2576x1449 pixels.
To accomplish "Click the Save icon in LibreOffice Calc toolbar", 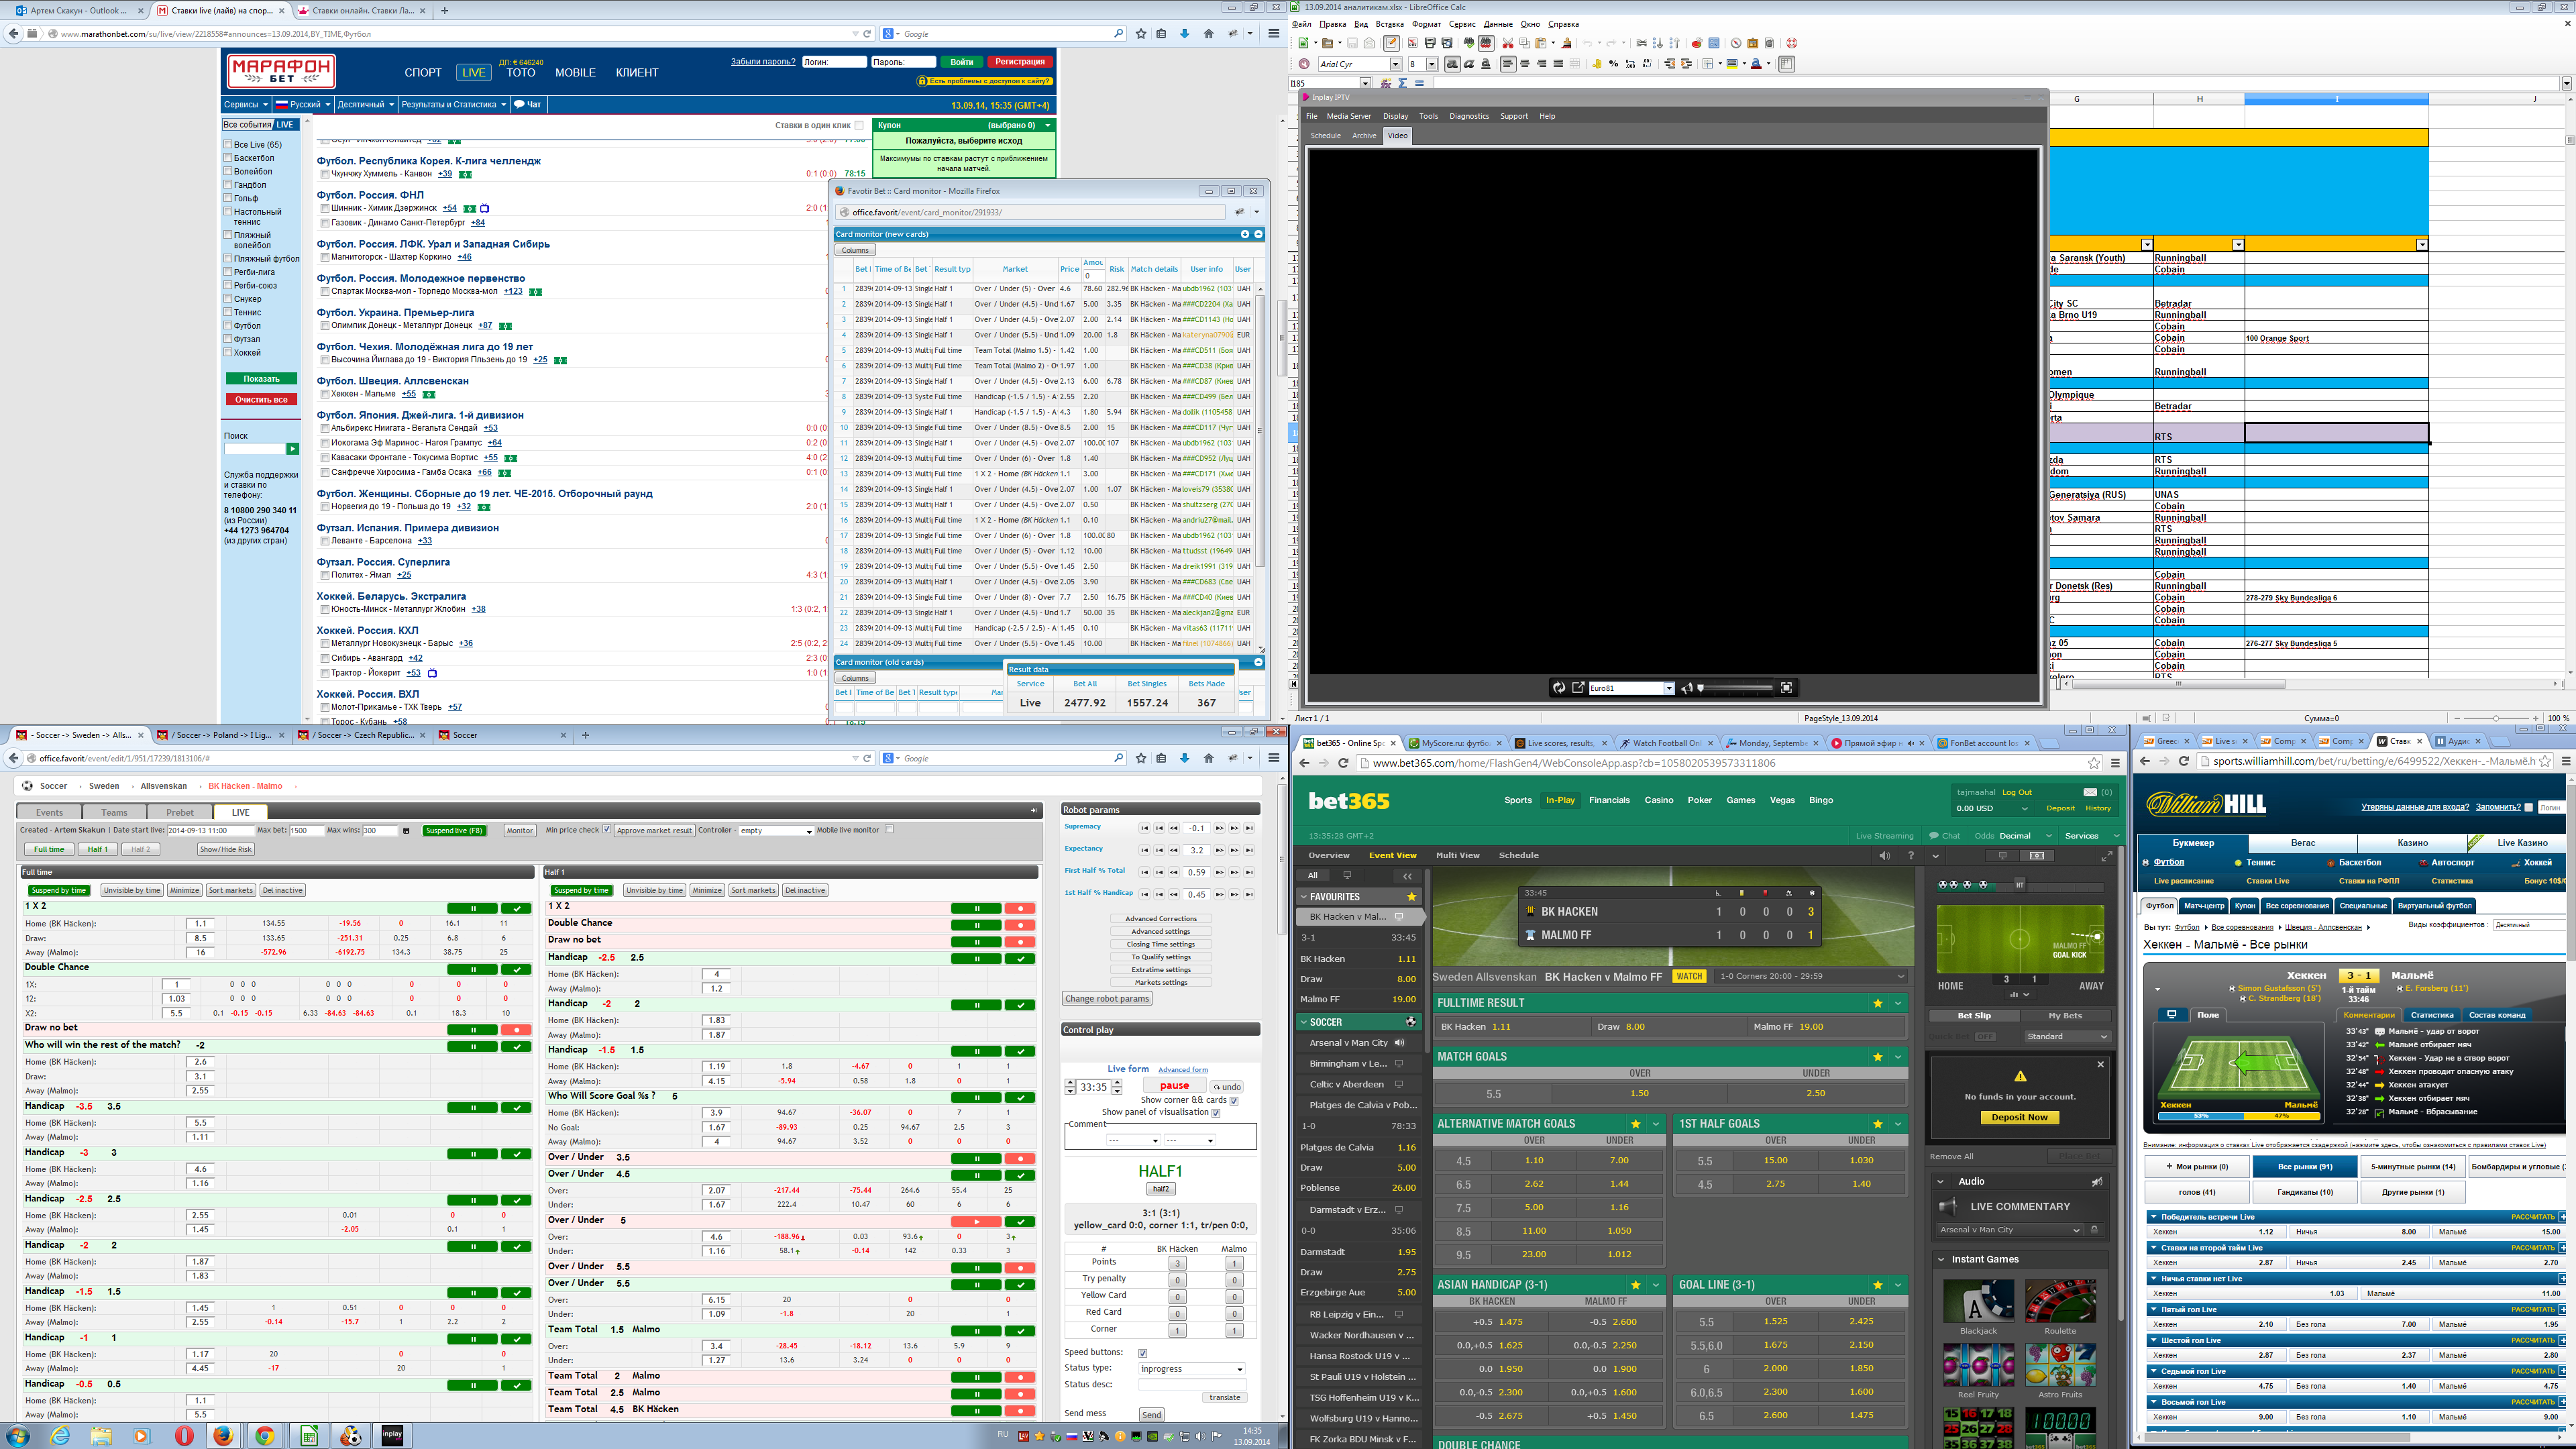I will point(1353,43).
